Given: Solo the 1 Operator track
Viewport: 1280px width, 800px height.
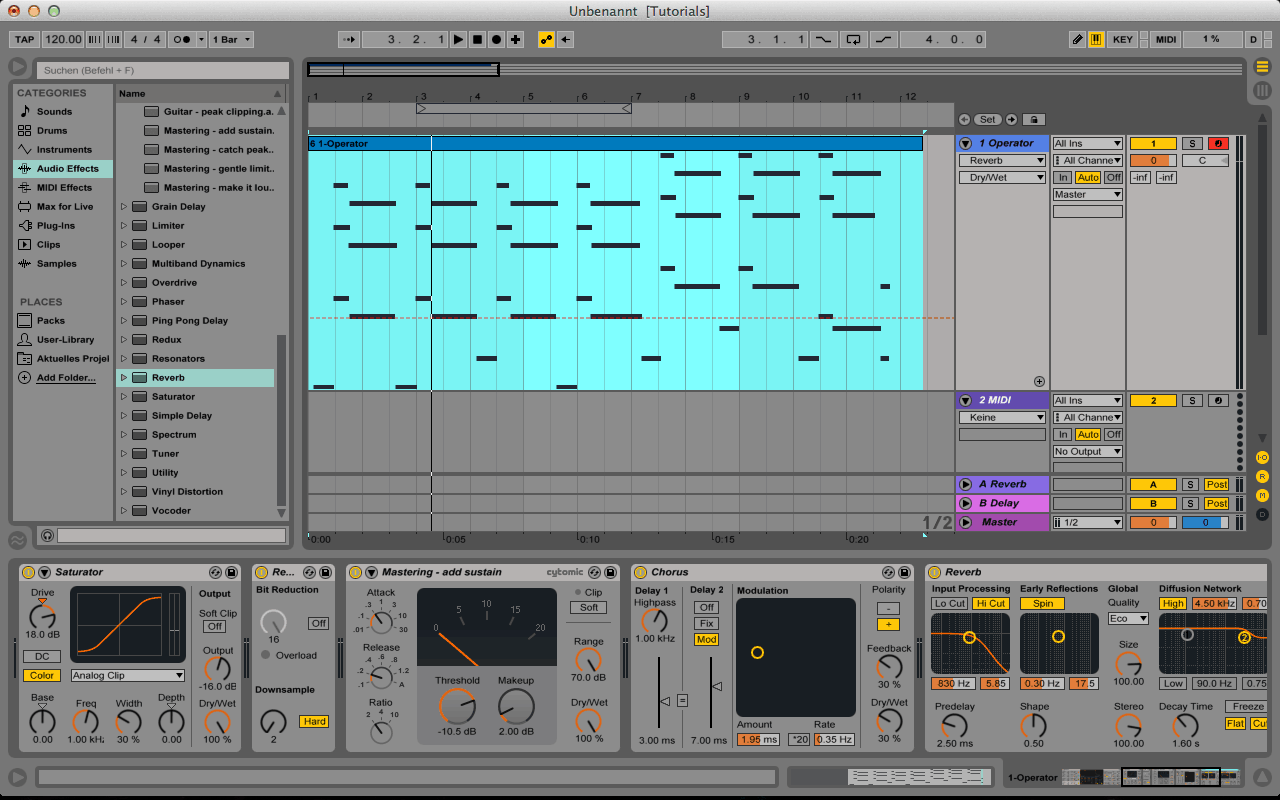Looking at the screenshot, I should pyautogui.click(x=1191, y=144).
